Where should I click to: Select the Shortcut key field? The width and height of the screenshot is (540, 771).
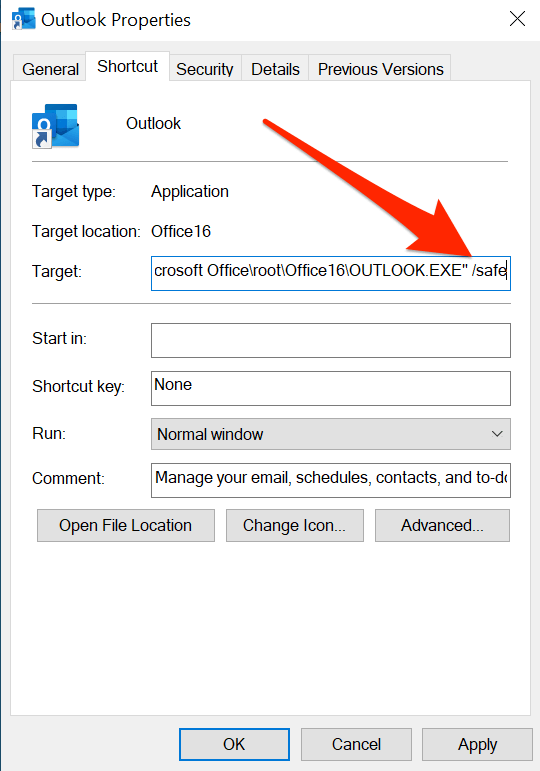[330, 388]
